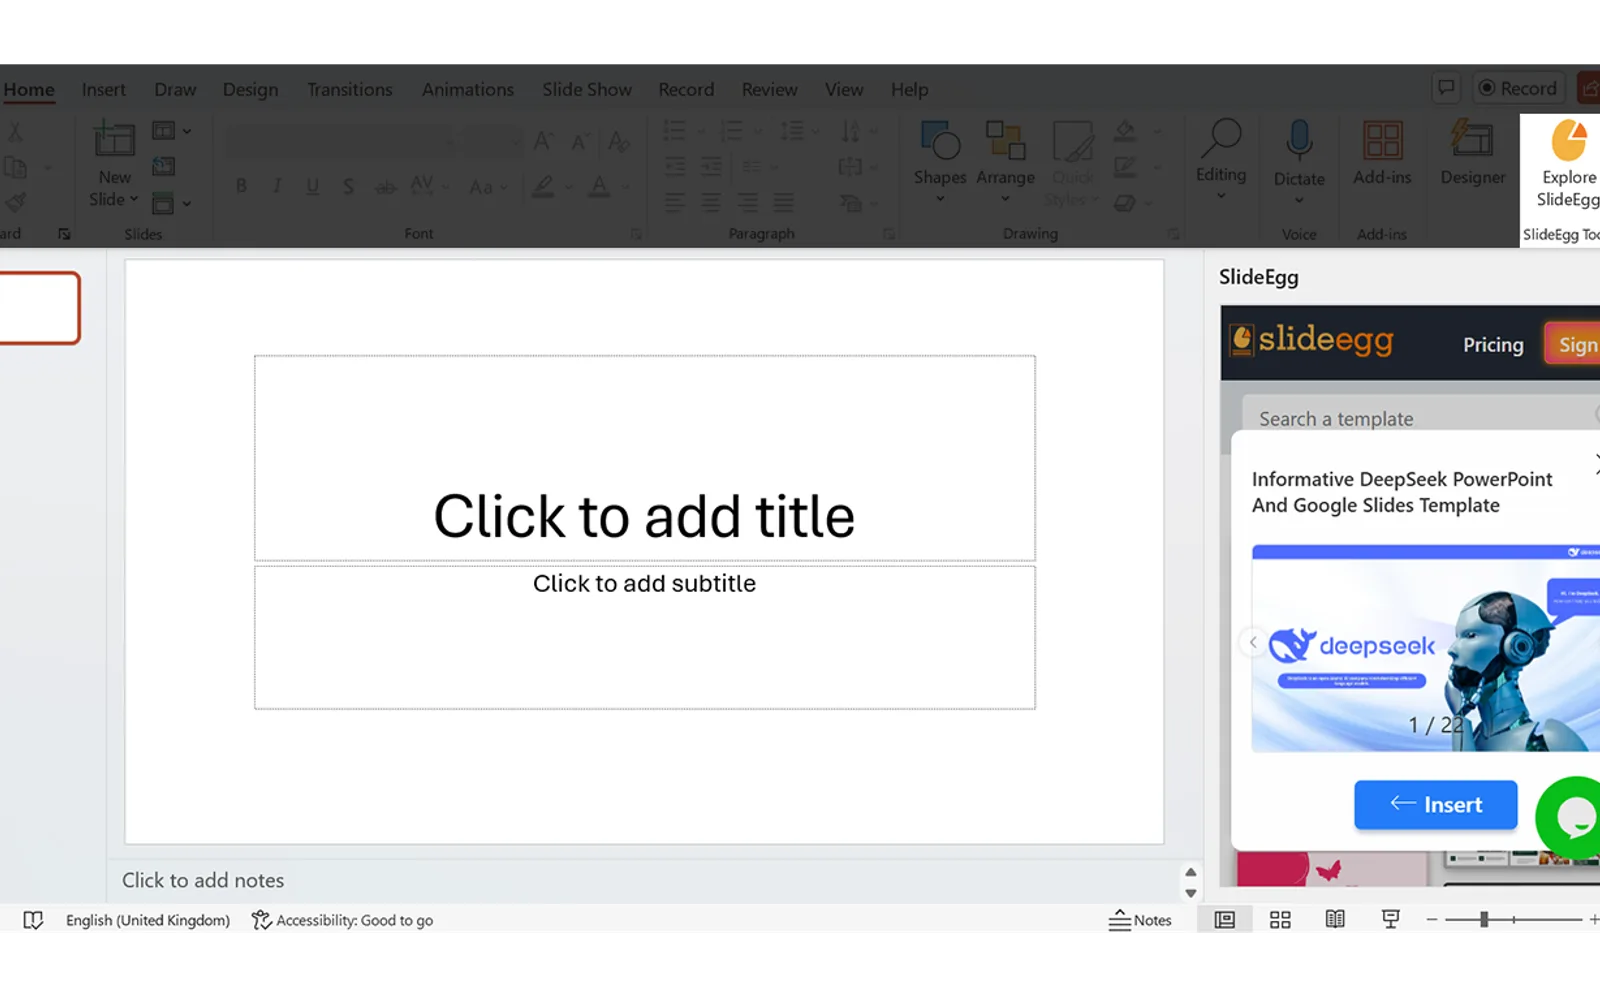Viewport: 1600px width, 1000px height.
Task: Go to the Slide Show tab
Action: [x=587, y=89]
